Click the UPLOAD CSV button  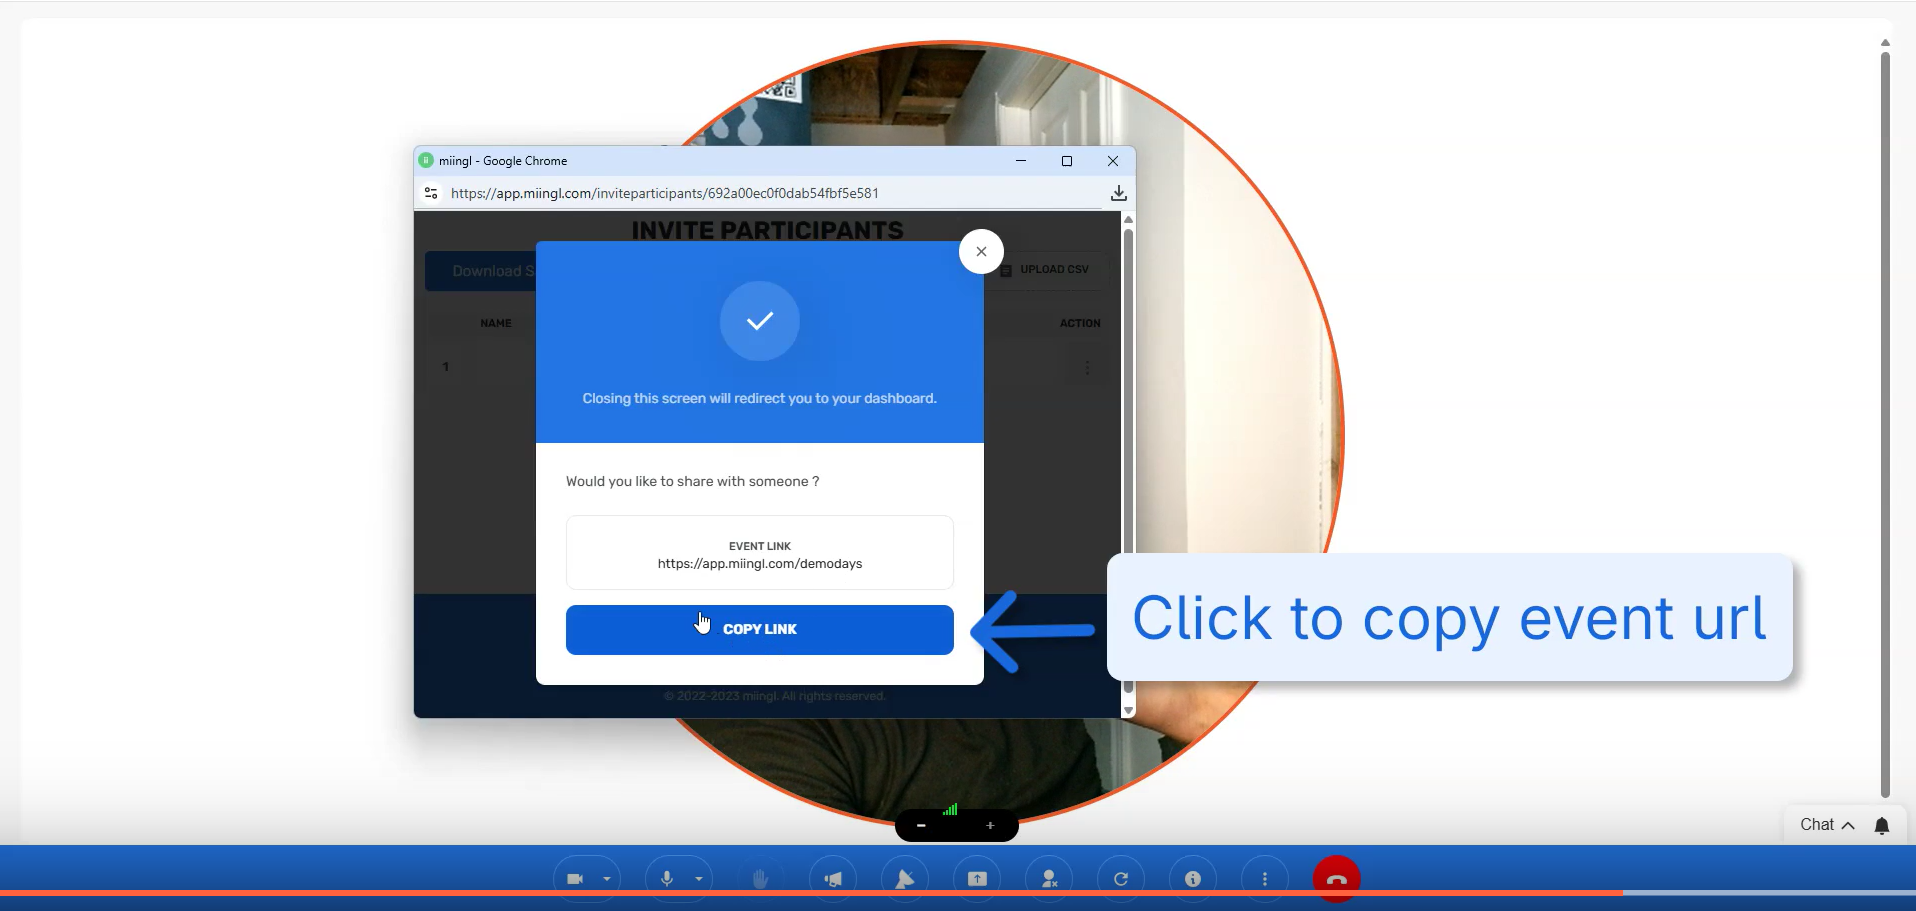pyautogui.click(x=1045, y=270)
